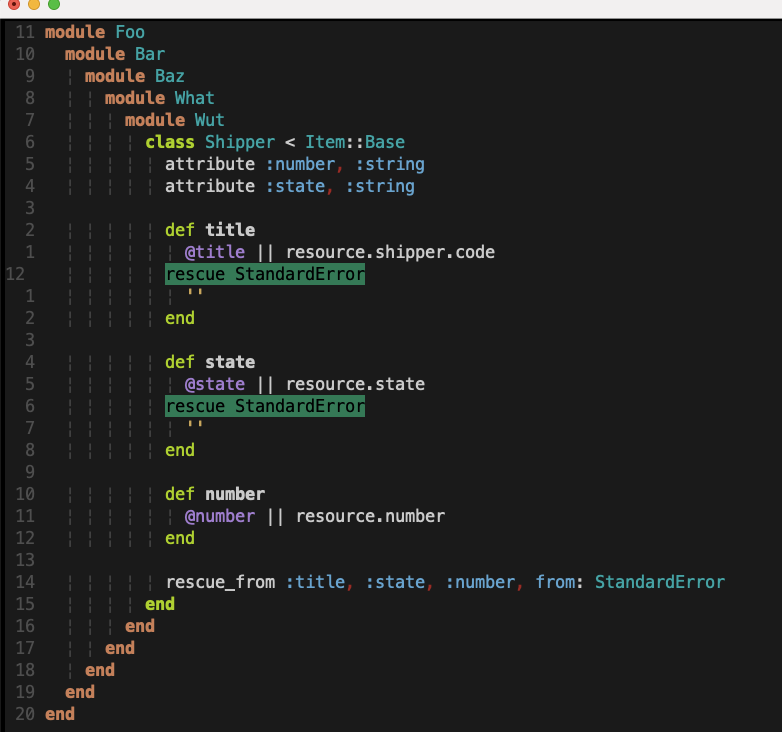Click the red close window button
Viewport: 782px width, 732px height.
14,4
